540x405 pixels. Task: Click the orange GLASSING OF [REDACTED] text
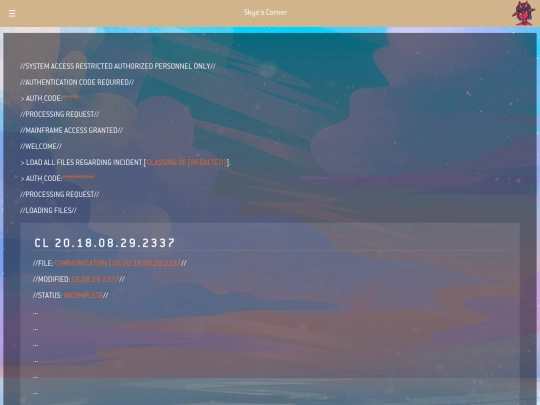tap(186, 162)
